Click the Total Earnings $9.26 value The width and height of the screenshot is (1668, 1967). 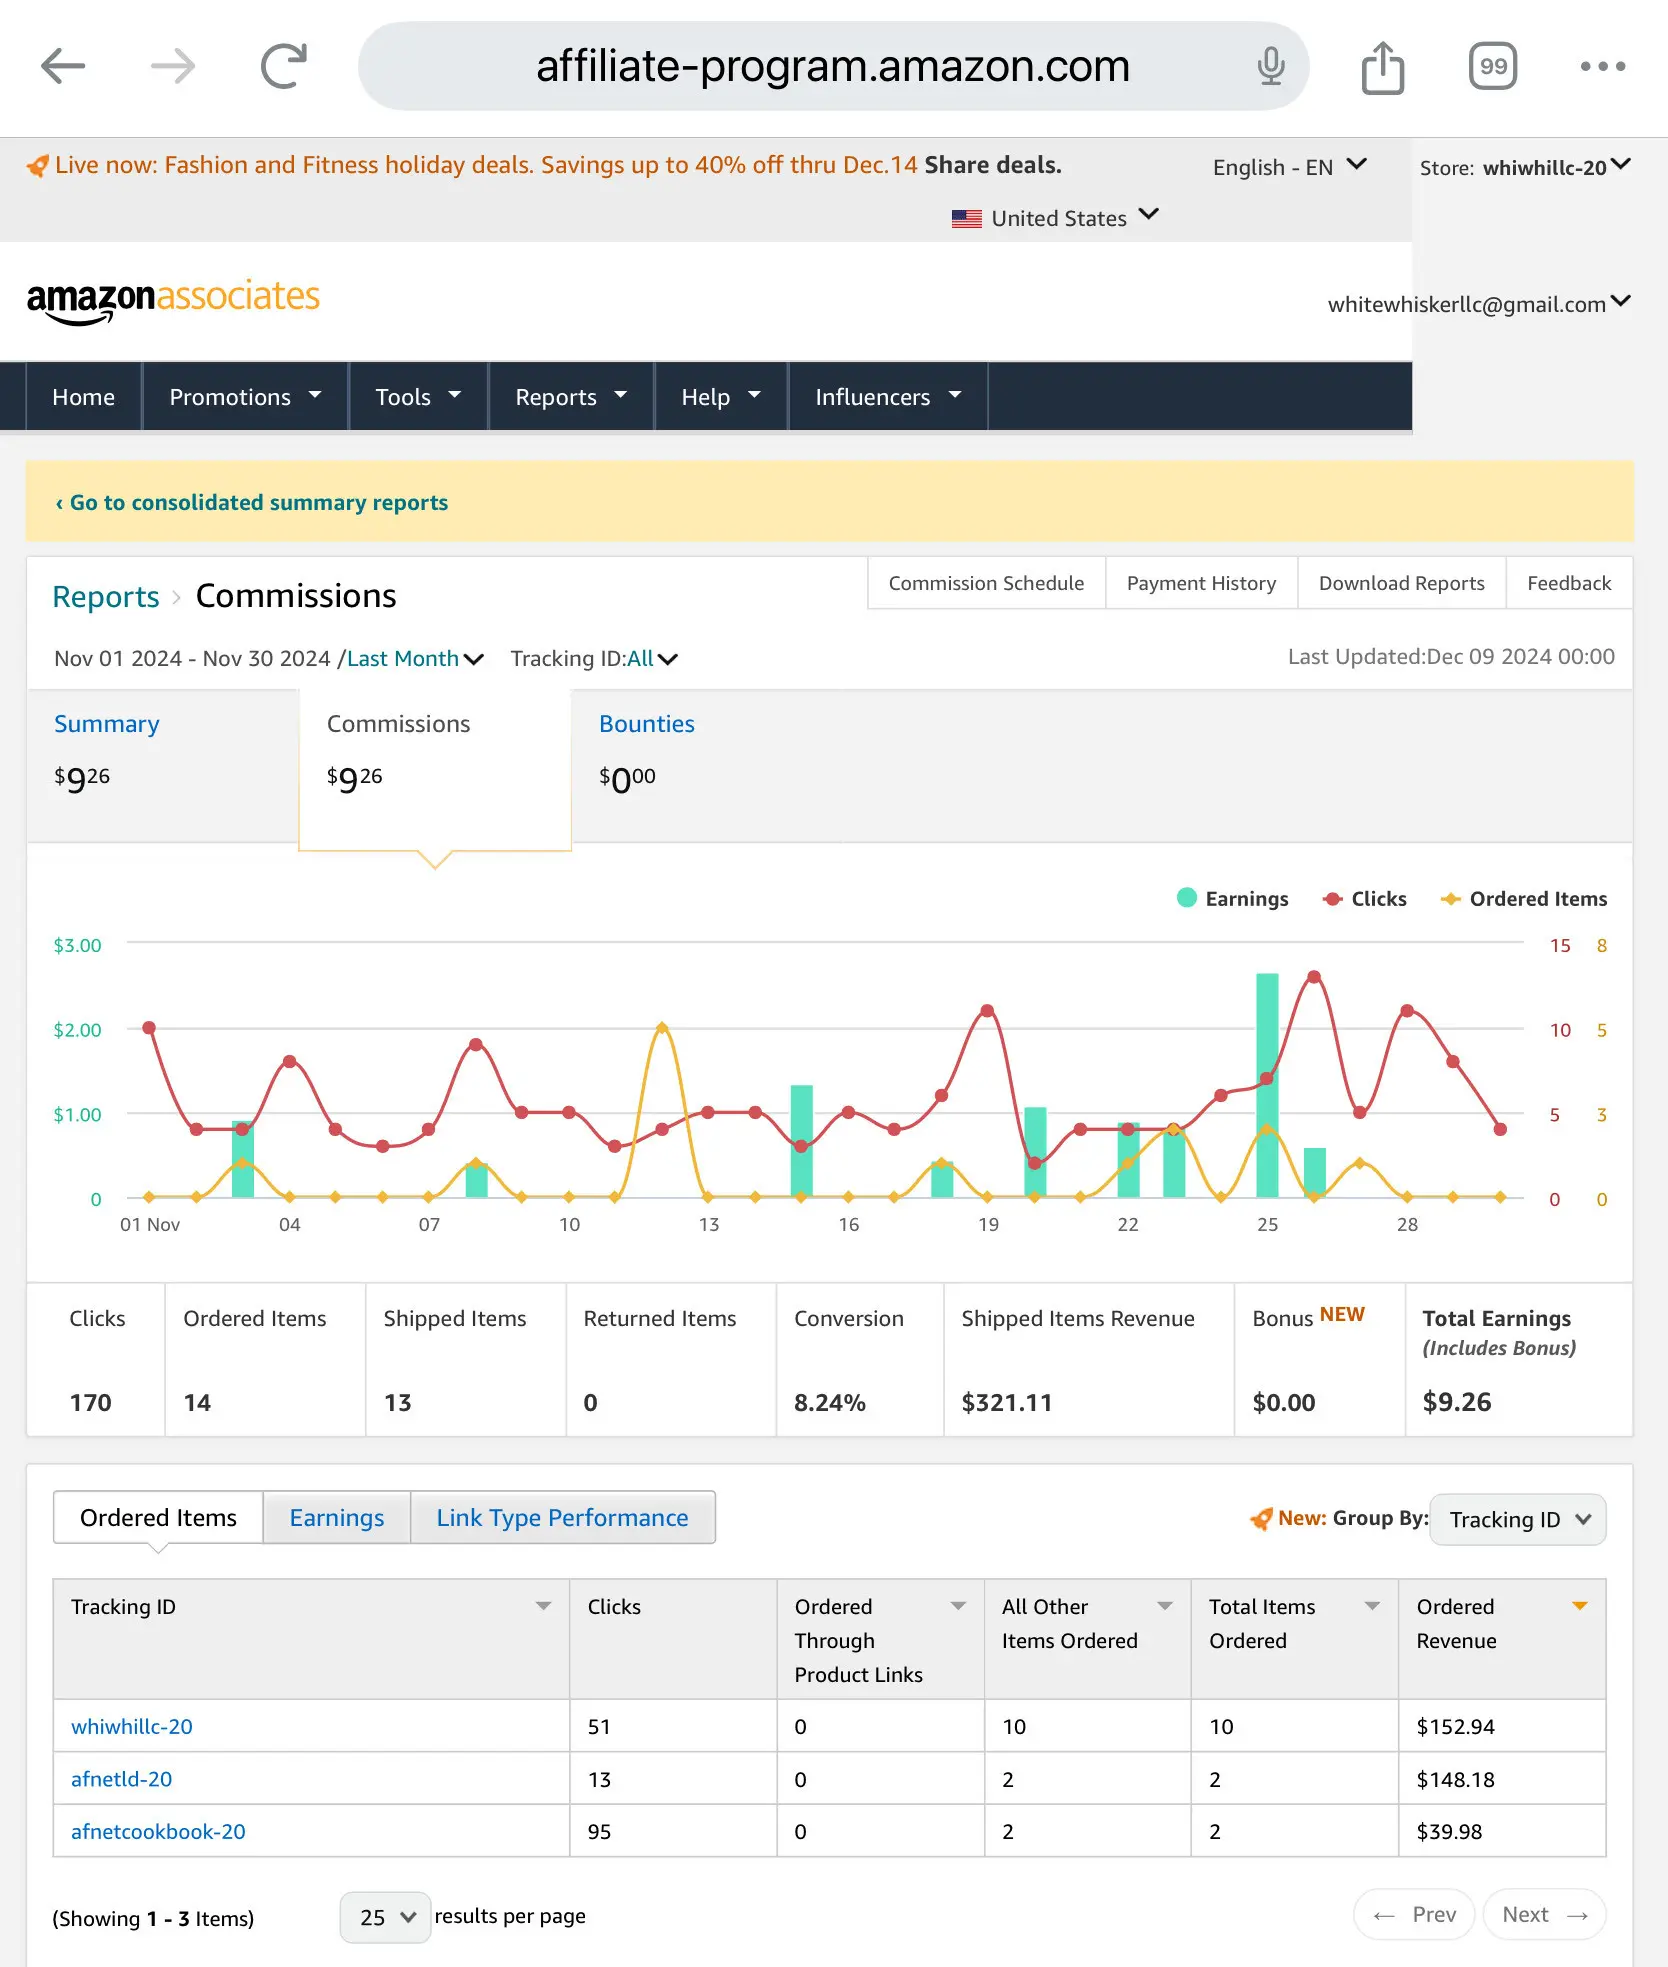coord(1457,1402)
